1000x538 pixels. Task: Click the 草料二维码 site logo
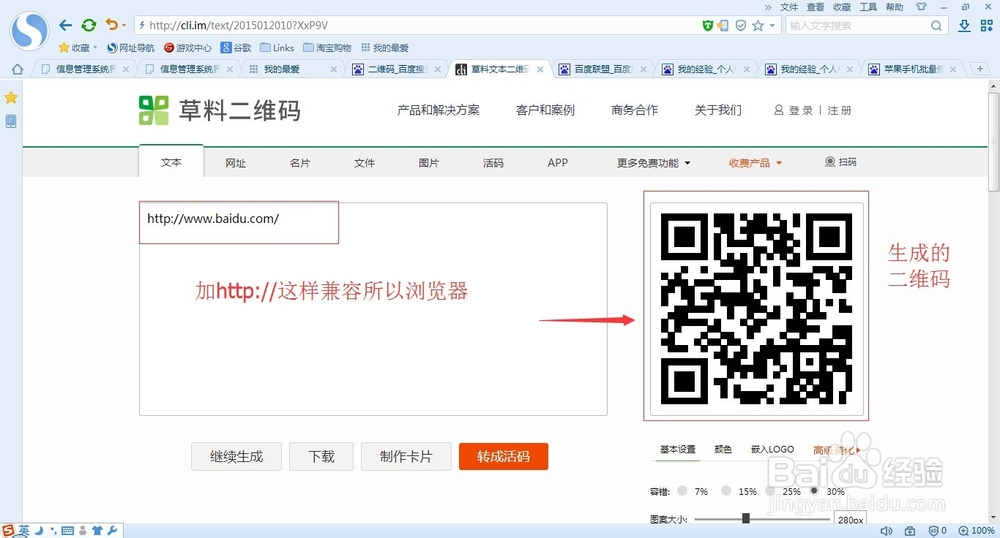point(220,110)
